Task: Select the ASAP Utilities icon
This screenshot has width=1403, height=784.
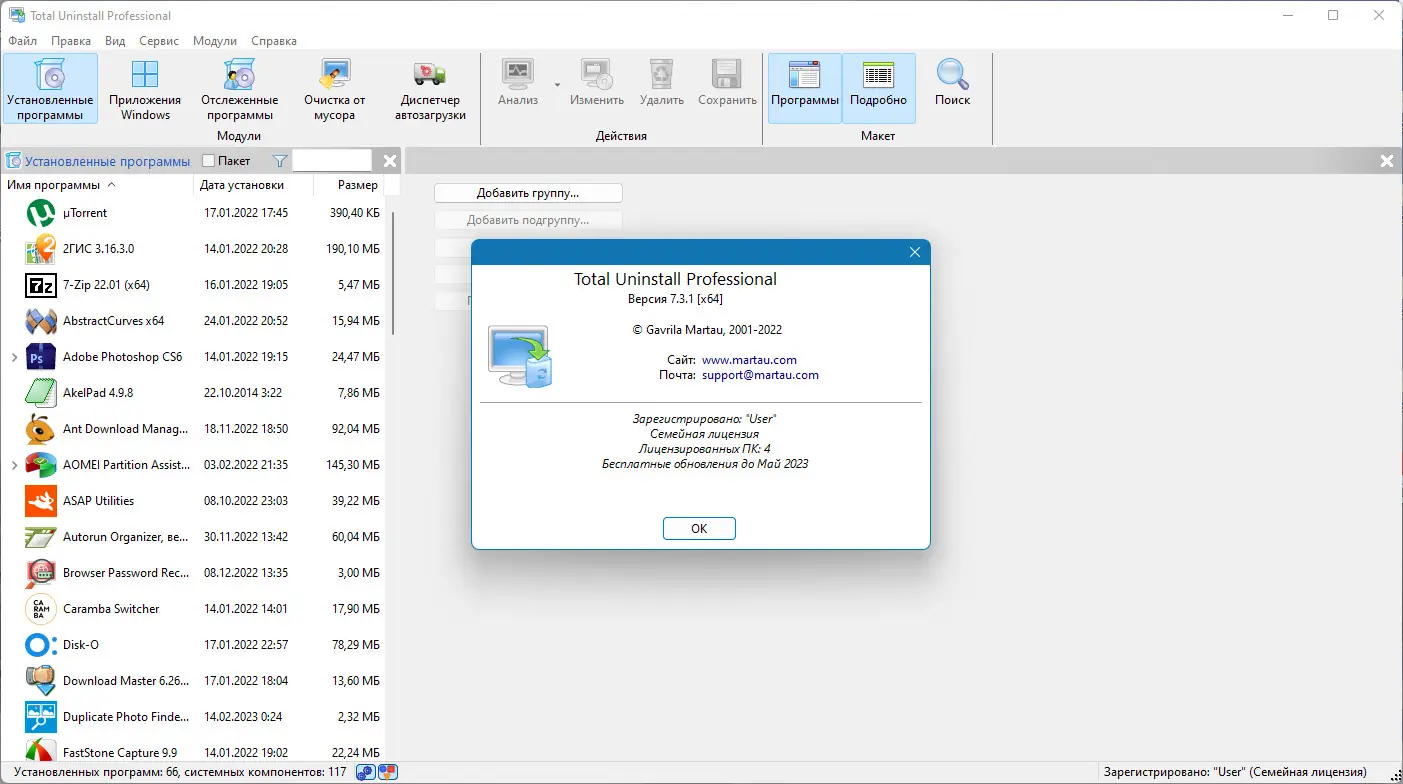Action: coord(41,501)
